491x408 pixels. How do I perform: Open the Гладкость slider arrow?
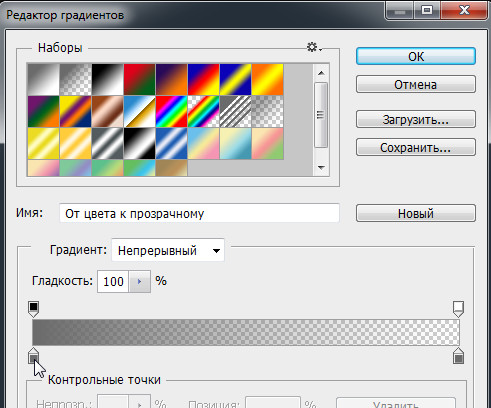pyautogui.click(x=140, y=282)
